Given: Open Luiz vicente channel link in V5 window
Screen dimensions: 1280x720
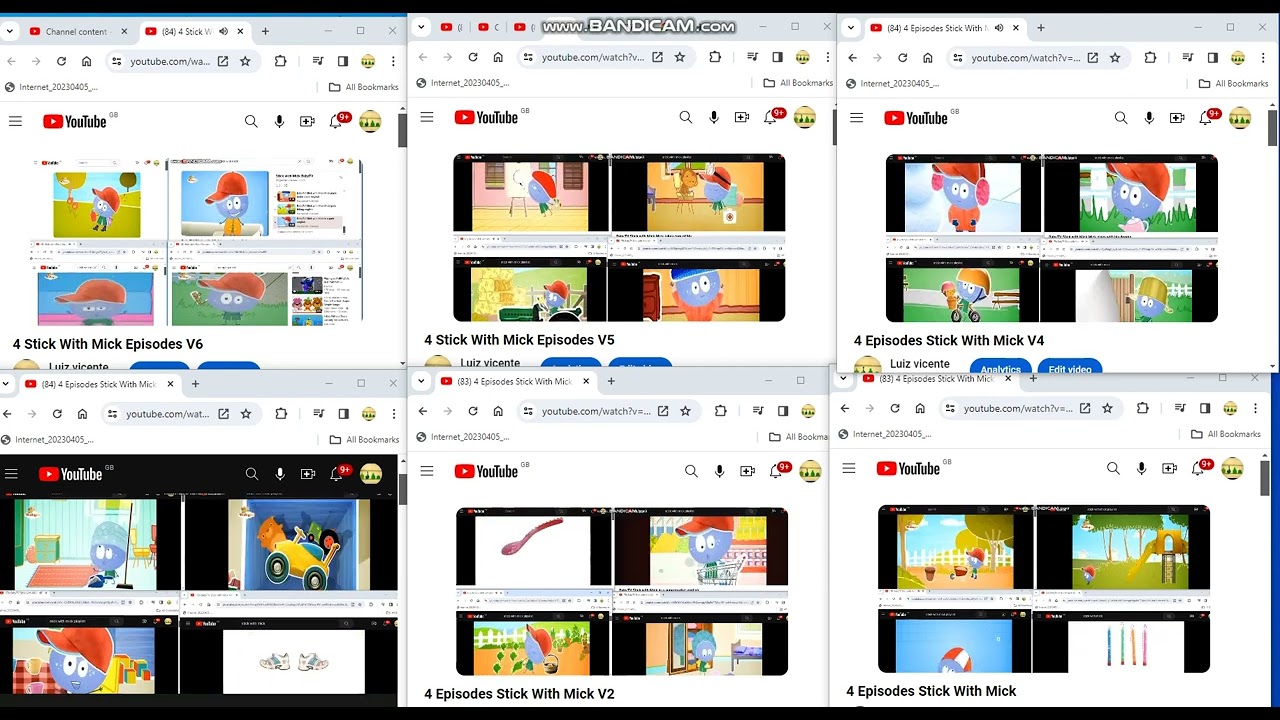Looking at the screenshot, I should coord(490,363).
